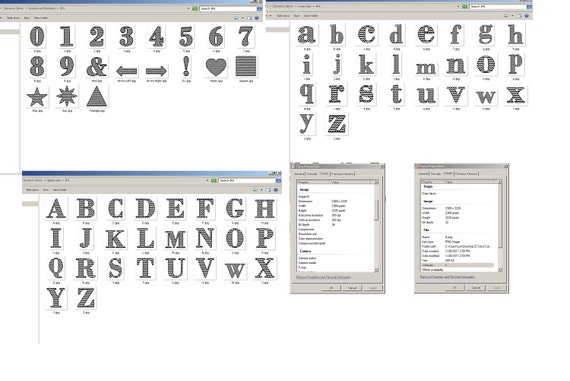Viewport: 570px width, 381px height.
Task: Select the ampersand image thumbnail
Action: point(97,67)
